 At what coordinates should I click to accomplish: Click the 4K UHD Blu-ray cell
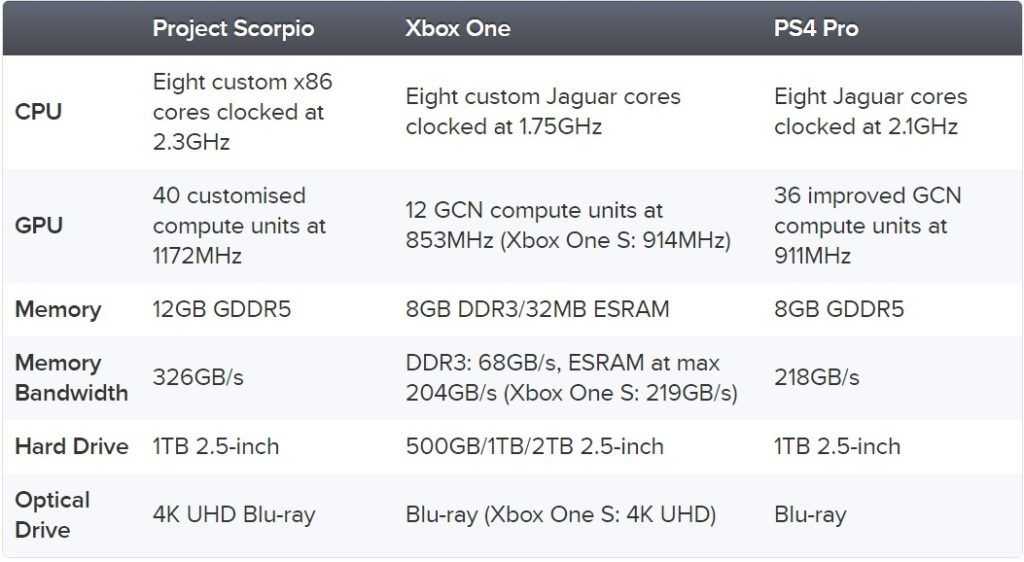pyautogui.click(x=233, y=515)
